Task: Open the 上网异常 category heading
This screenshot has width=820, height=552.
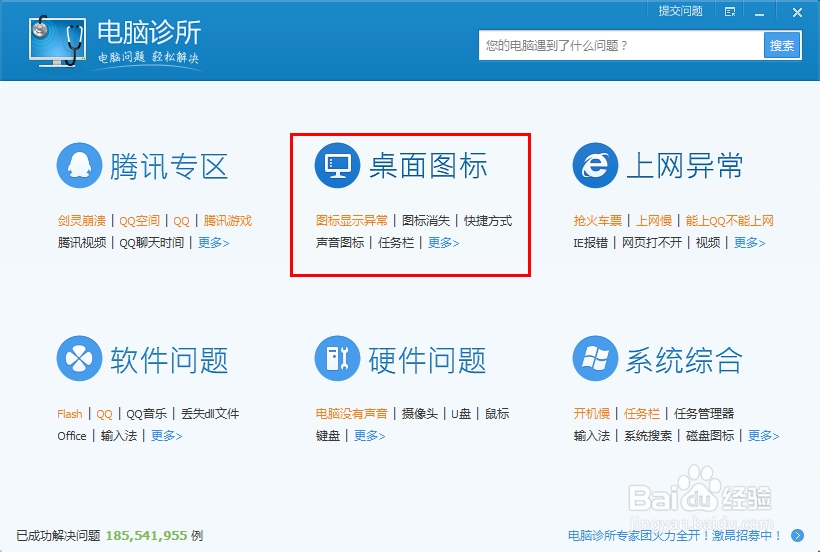Action: (x=685, y=165)
